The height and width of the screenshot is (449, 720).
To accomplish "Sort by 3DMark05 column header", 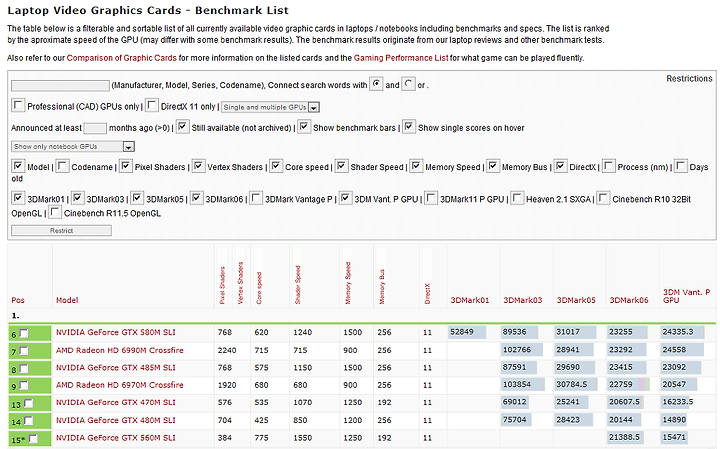I will point(576,300).
